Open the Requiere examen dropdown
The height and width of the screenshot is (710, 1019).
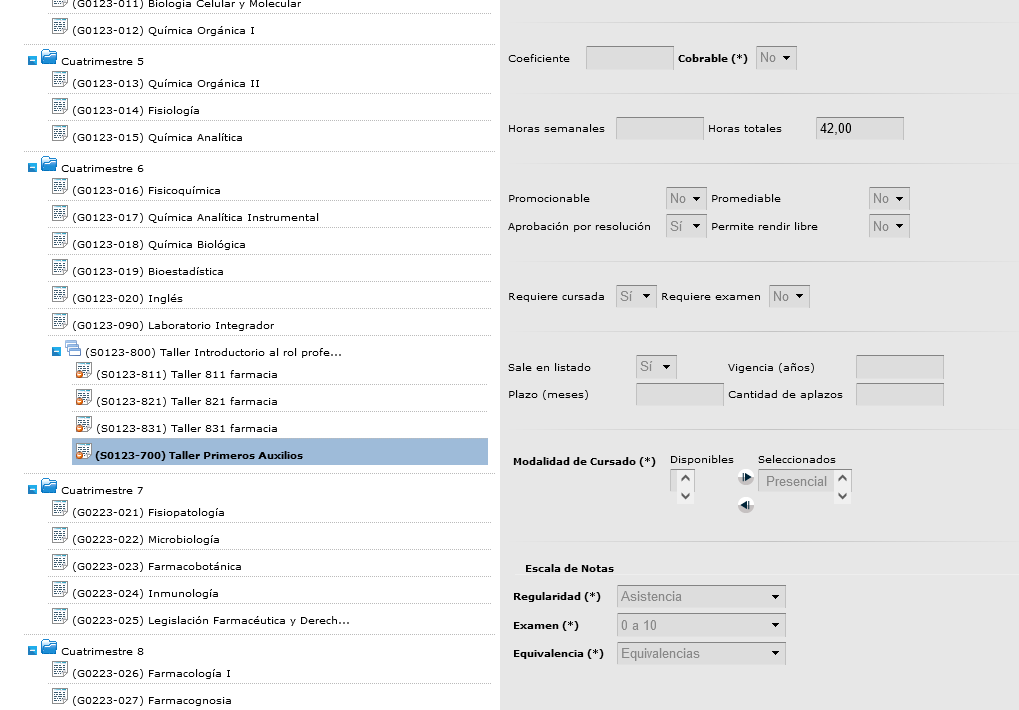[790, 296]
